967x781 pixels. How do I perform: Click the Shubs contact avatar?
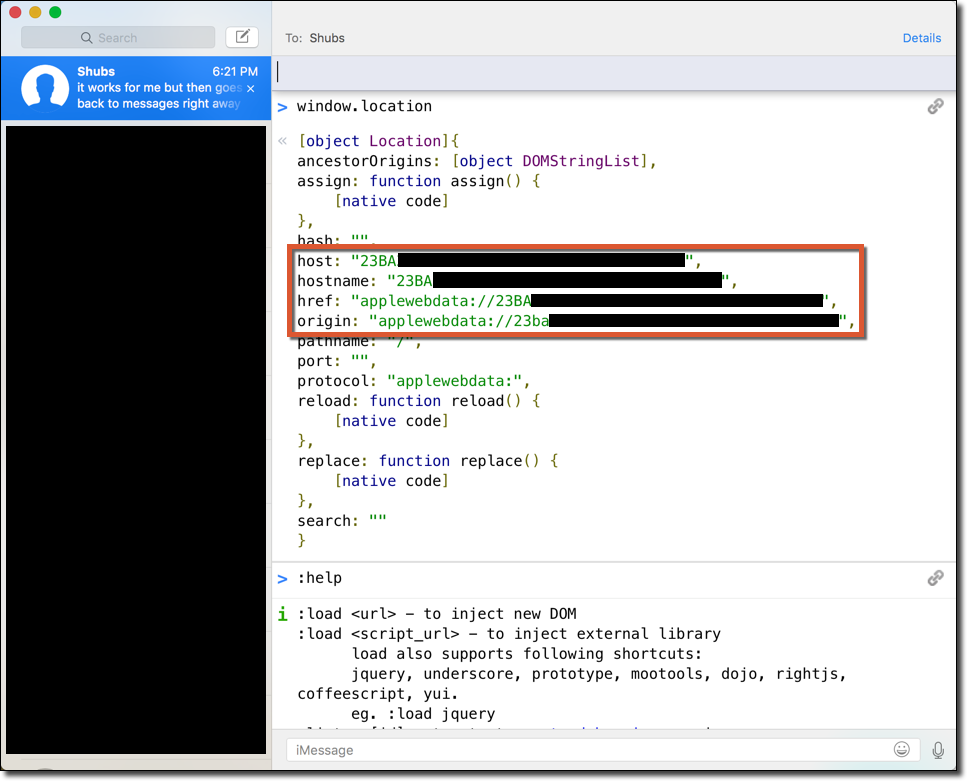coord(44,88)
